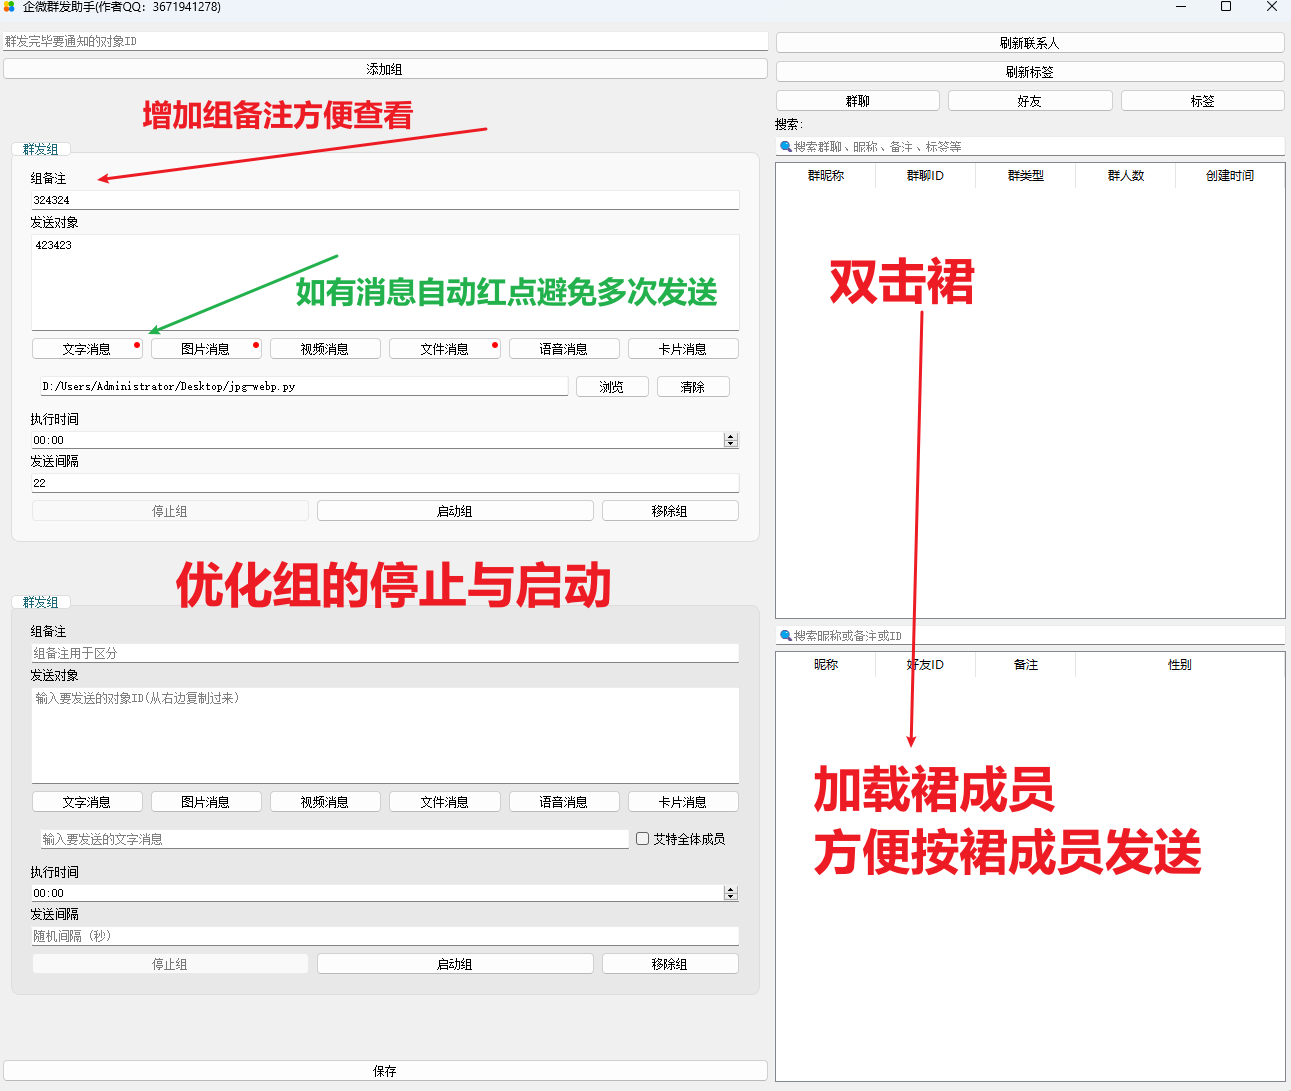
Task: Select the red-dotted 图片消息 button
Action: point(205,349)
